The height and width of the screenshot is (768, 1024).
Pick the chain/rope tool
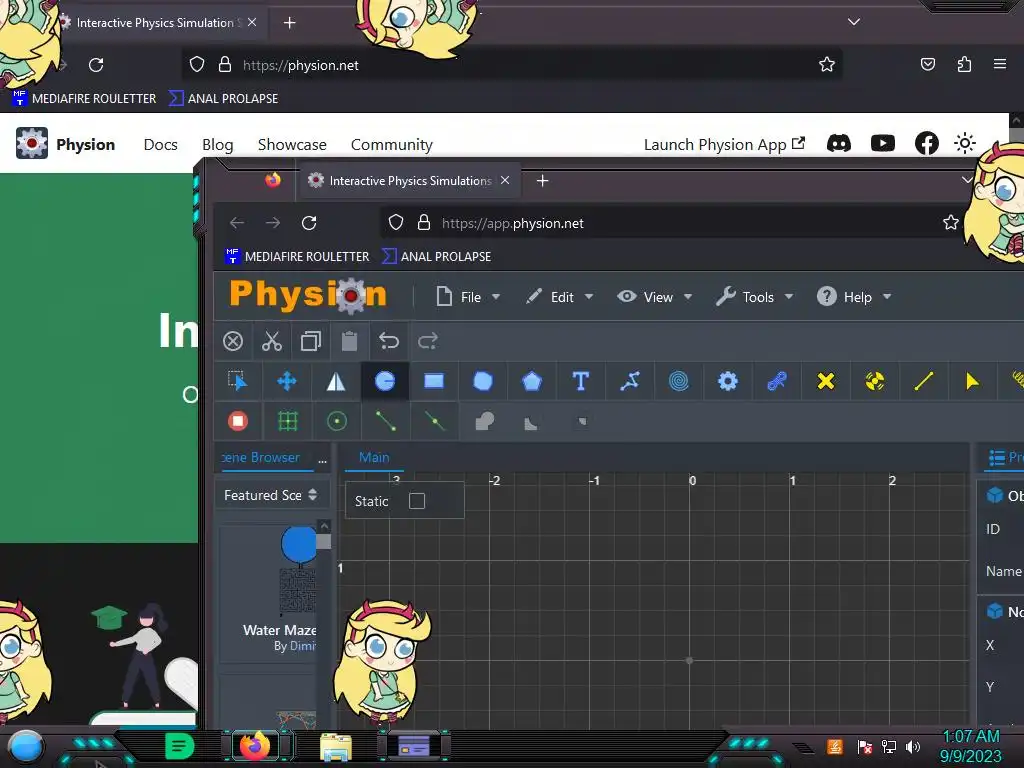(x=776, y=381)
